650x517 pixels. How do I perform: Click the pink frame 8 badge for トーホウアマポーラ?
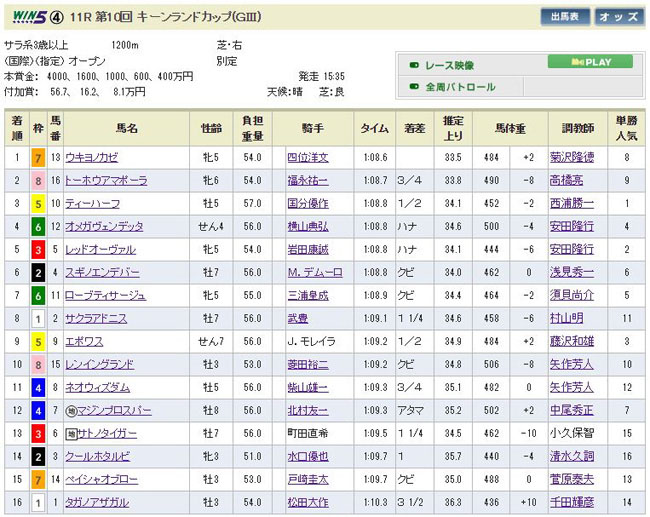38,181
